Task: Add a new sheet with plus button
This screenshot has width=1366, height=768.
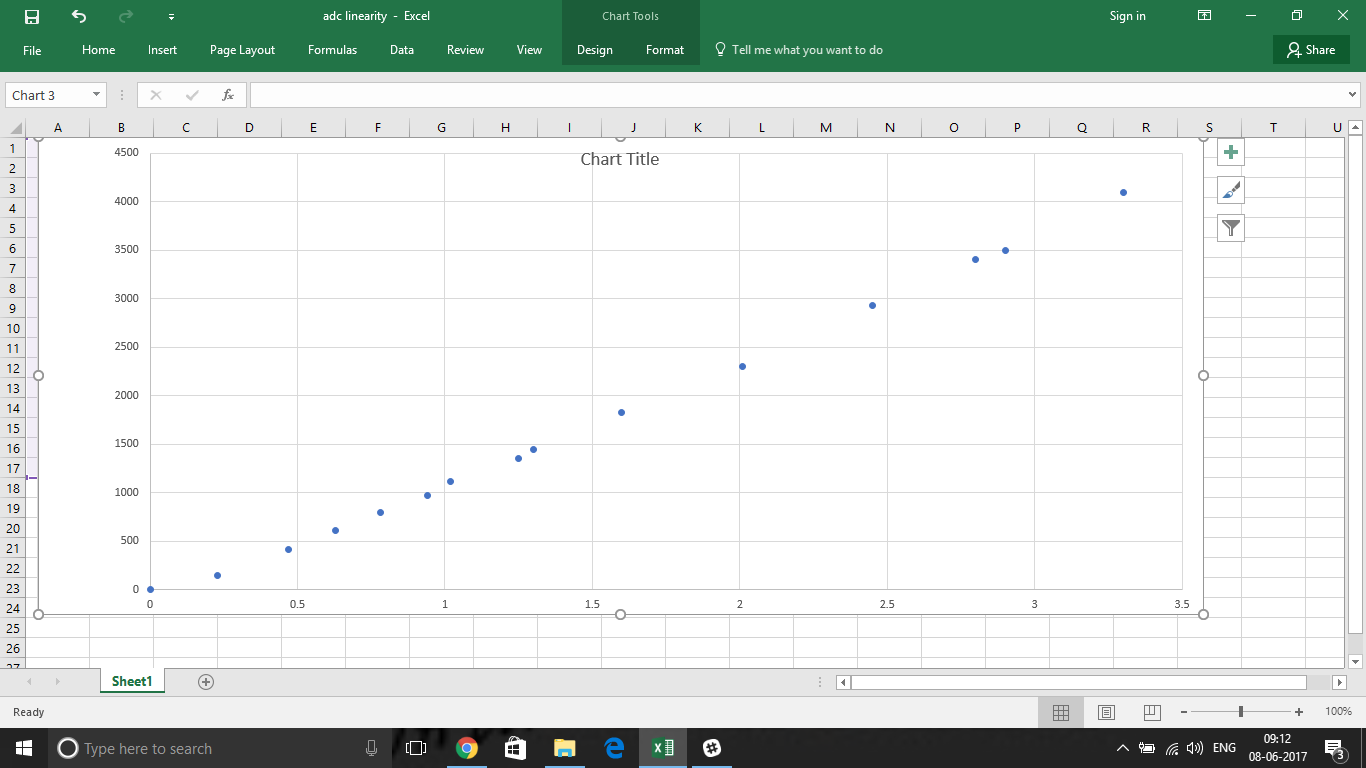Action: pos(206,682)
